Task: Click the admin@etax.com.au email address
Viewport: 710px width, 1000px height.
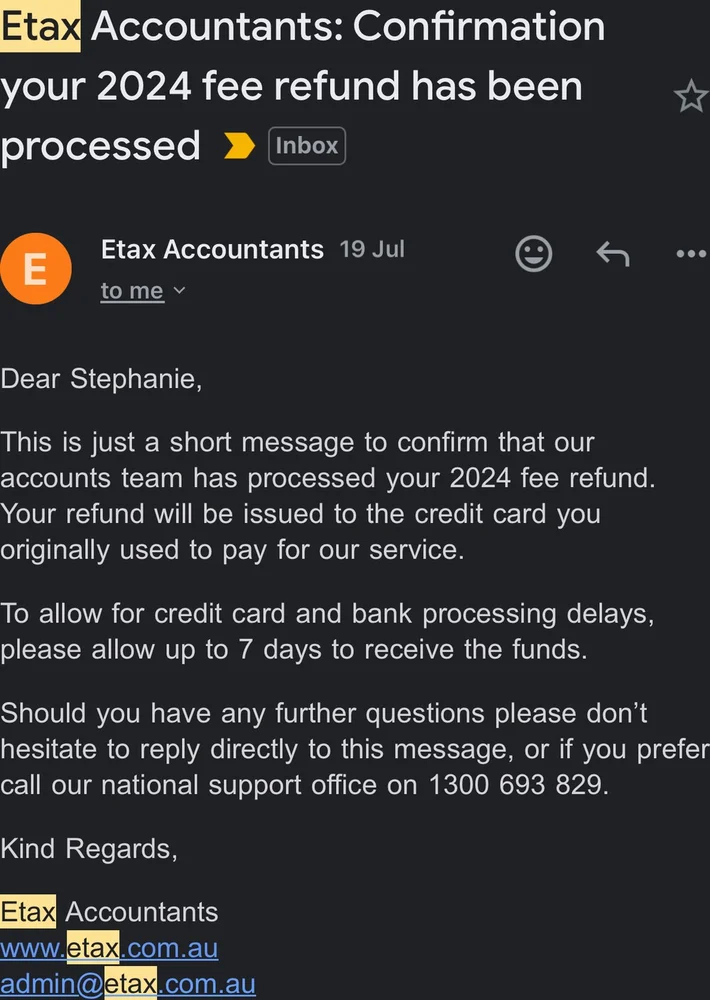Action: point(128,984)
